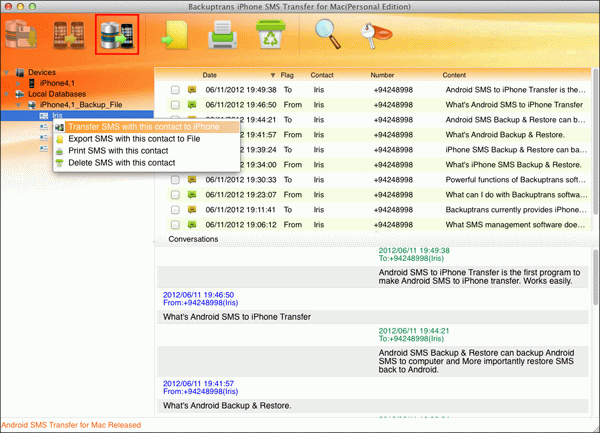Click the Iris contact card icon

44,116
